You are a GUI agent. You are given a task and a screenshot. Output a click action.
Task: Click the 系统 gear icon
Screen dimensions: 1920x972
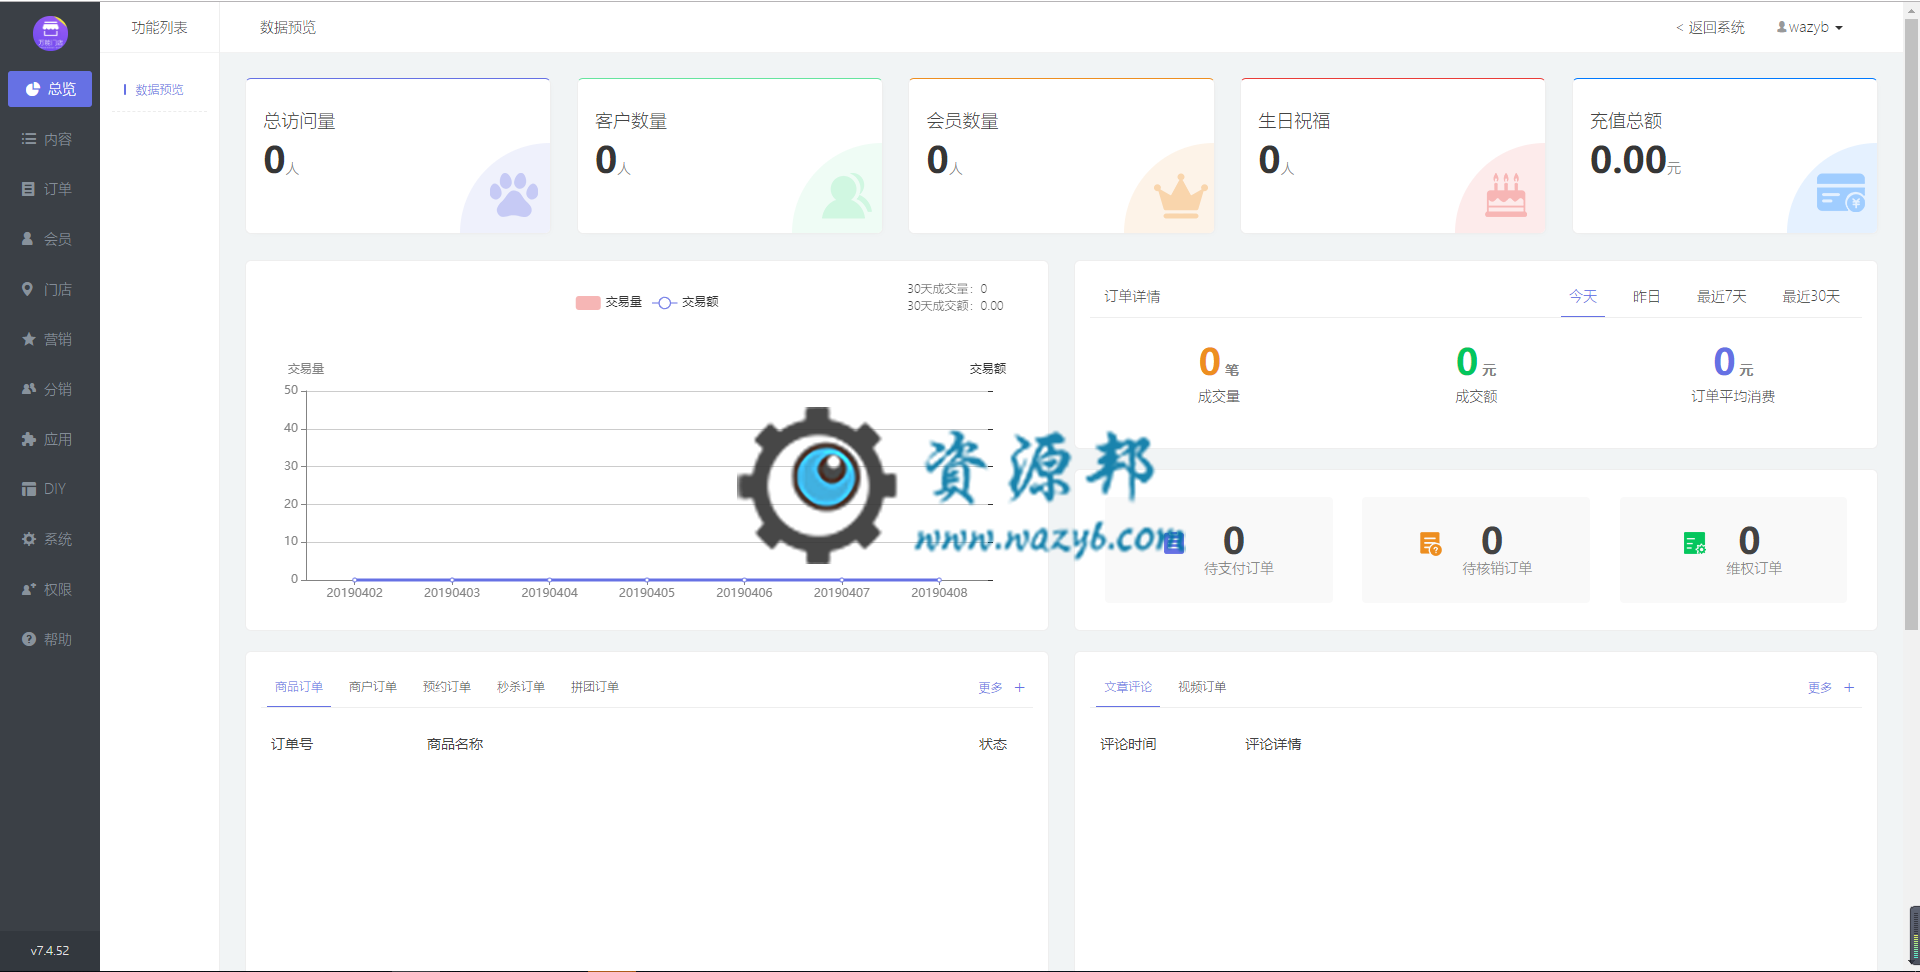pyautogui.click(x=29, y=539)
